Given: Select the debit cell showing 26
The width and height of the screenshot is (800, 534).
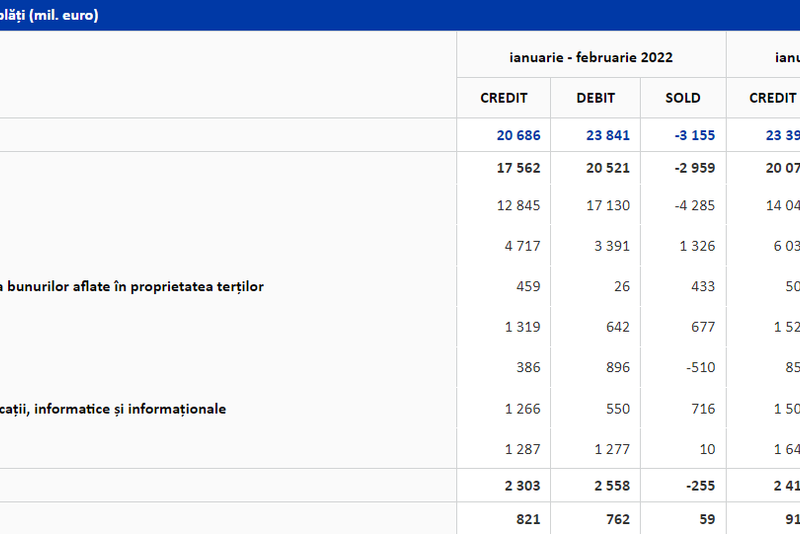Looking at the screenshot, I should click(621, 287).
